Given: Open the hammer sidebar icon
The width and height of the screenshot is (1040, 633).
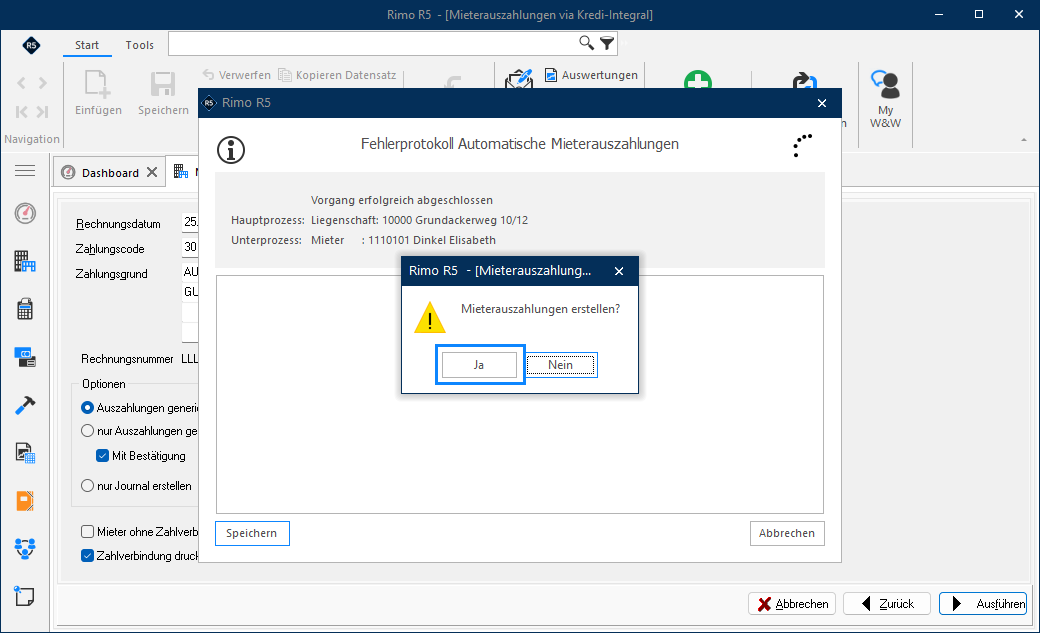Looking at the screenshot, I should click(x=25, y=405).
